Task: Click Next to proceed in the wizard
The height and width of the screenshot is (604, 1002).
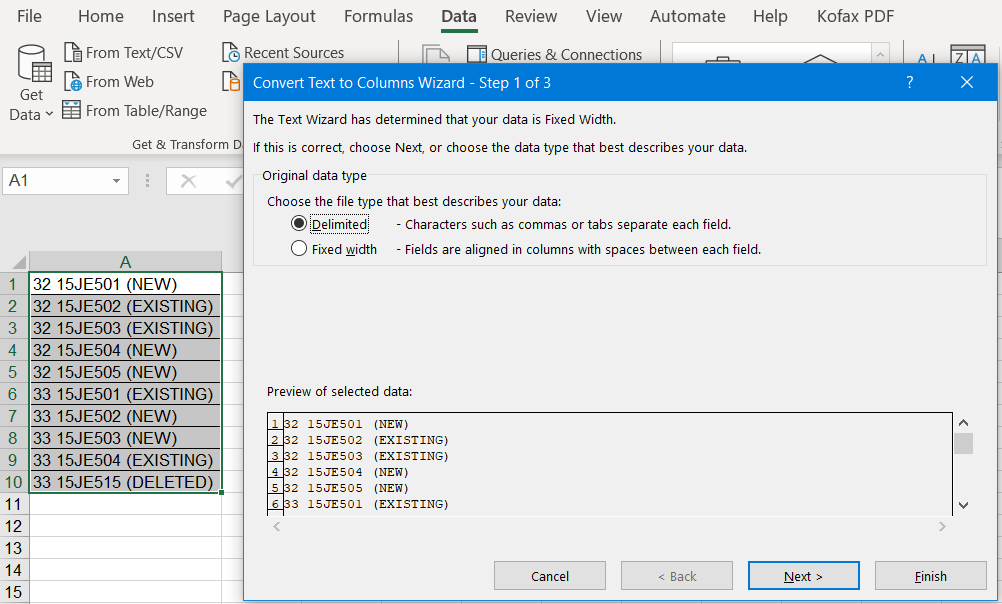Action: (x=803, y=575)
